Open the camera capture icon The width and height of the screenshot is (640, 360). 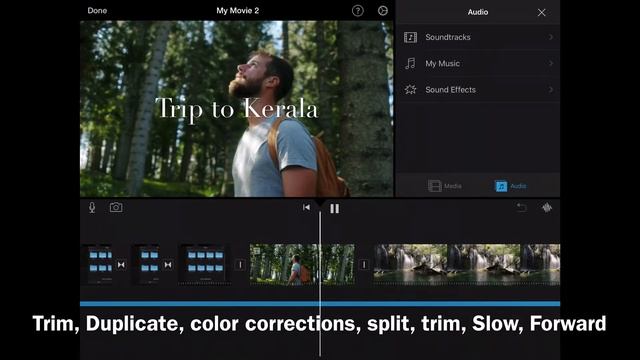(x=116, y=207)
